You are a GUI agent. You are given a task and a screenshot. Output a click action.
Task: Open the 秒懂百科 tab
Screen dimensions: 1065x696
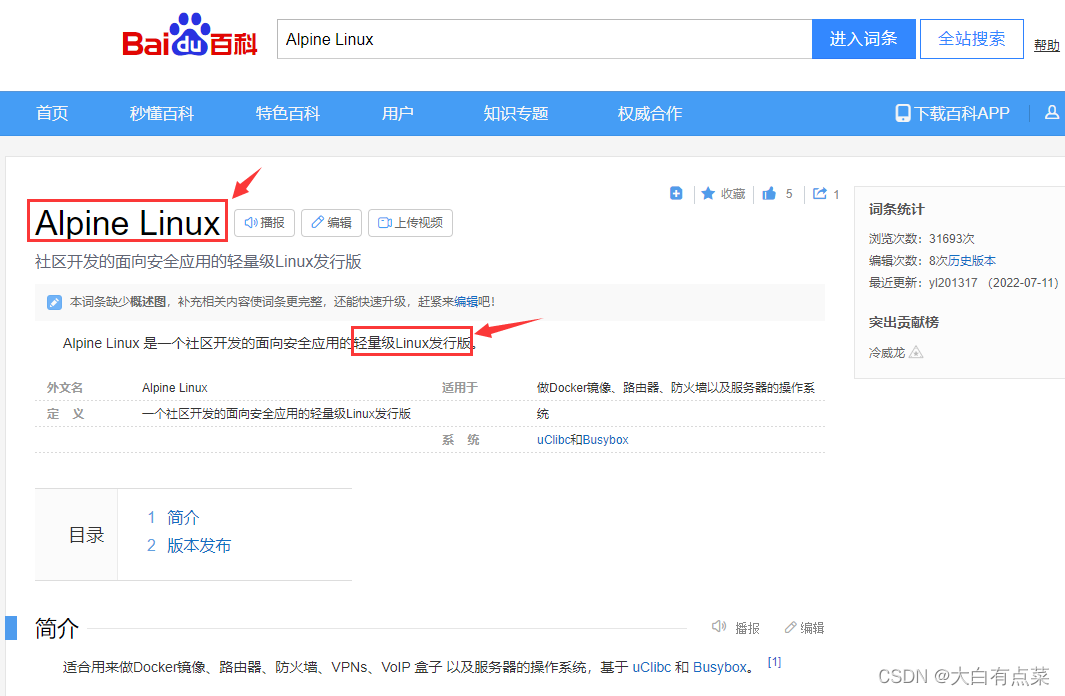[162, 113]
